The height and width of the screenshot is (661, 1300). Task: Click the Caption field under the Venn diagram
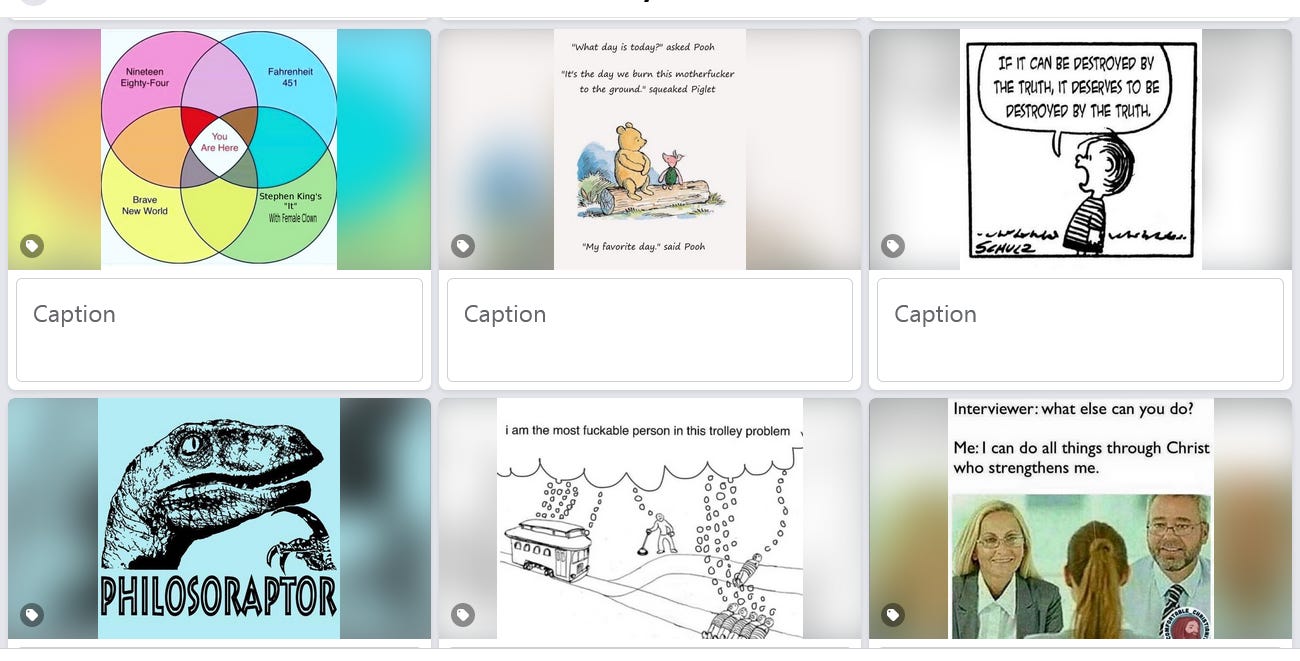[x=219, y=330]
